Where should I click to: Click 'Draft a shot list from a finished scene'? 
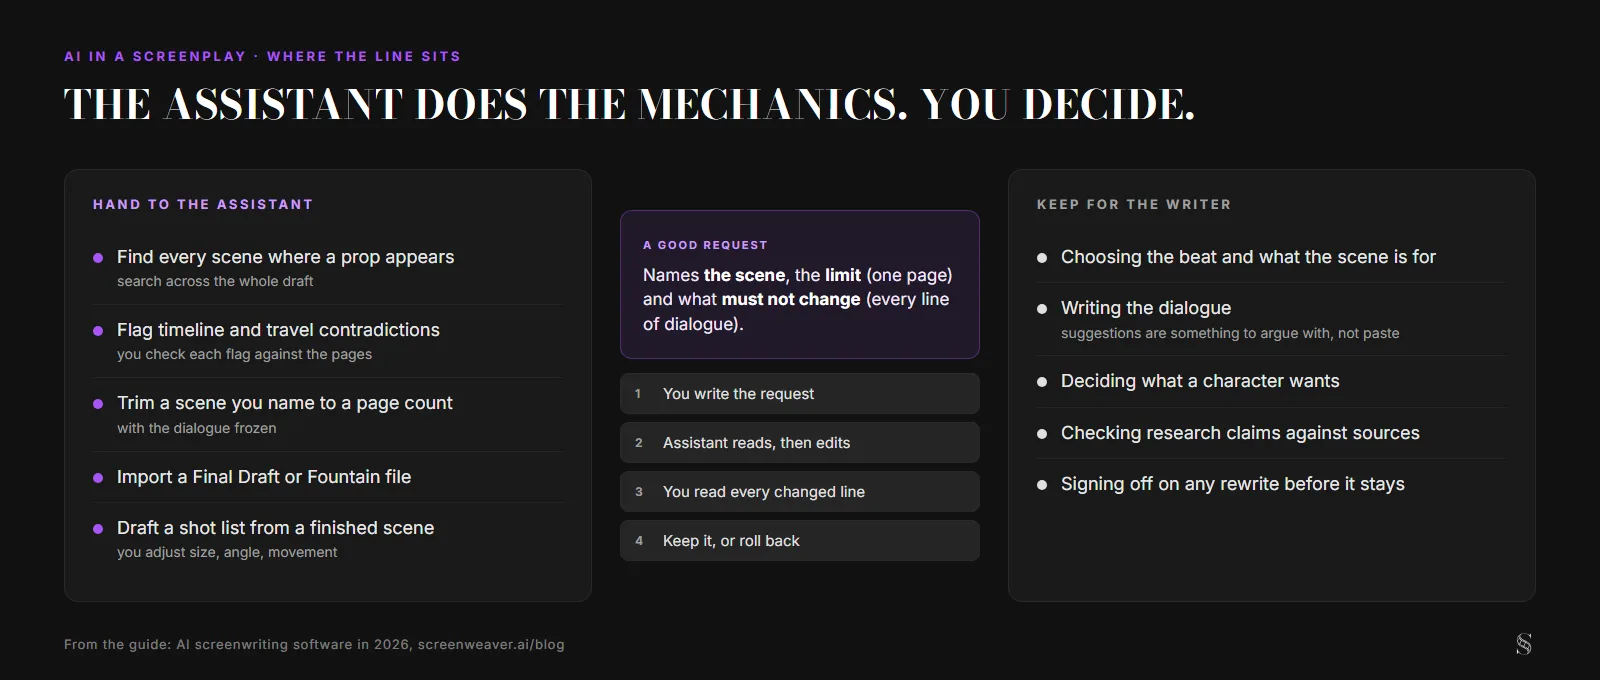276,528
